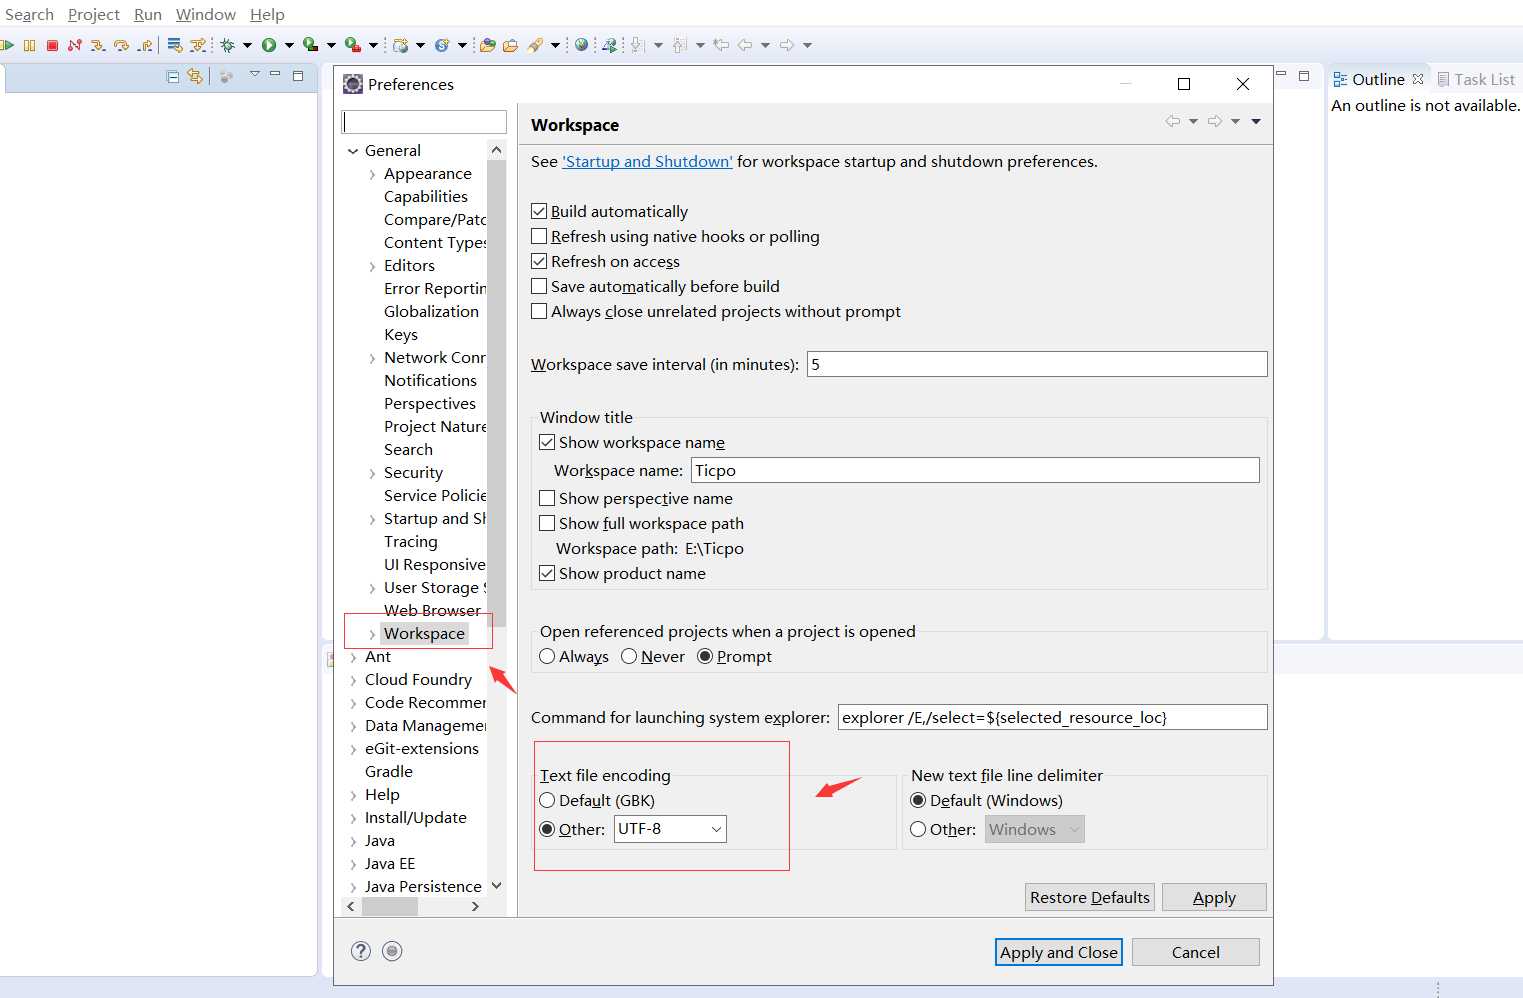Click the red Terminate toolbar icon
Image resolution: width=1523 pixels, height=998 pixels.
click(52, 45)
